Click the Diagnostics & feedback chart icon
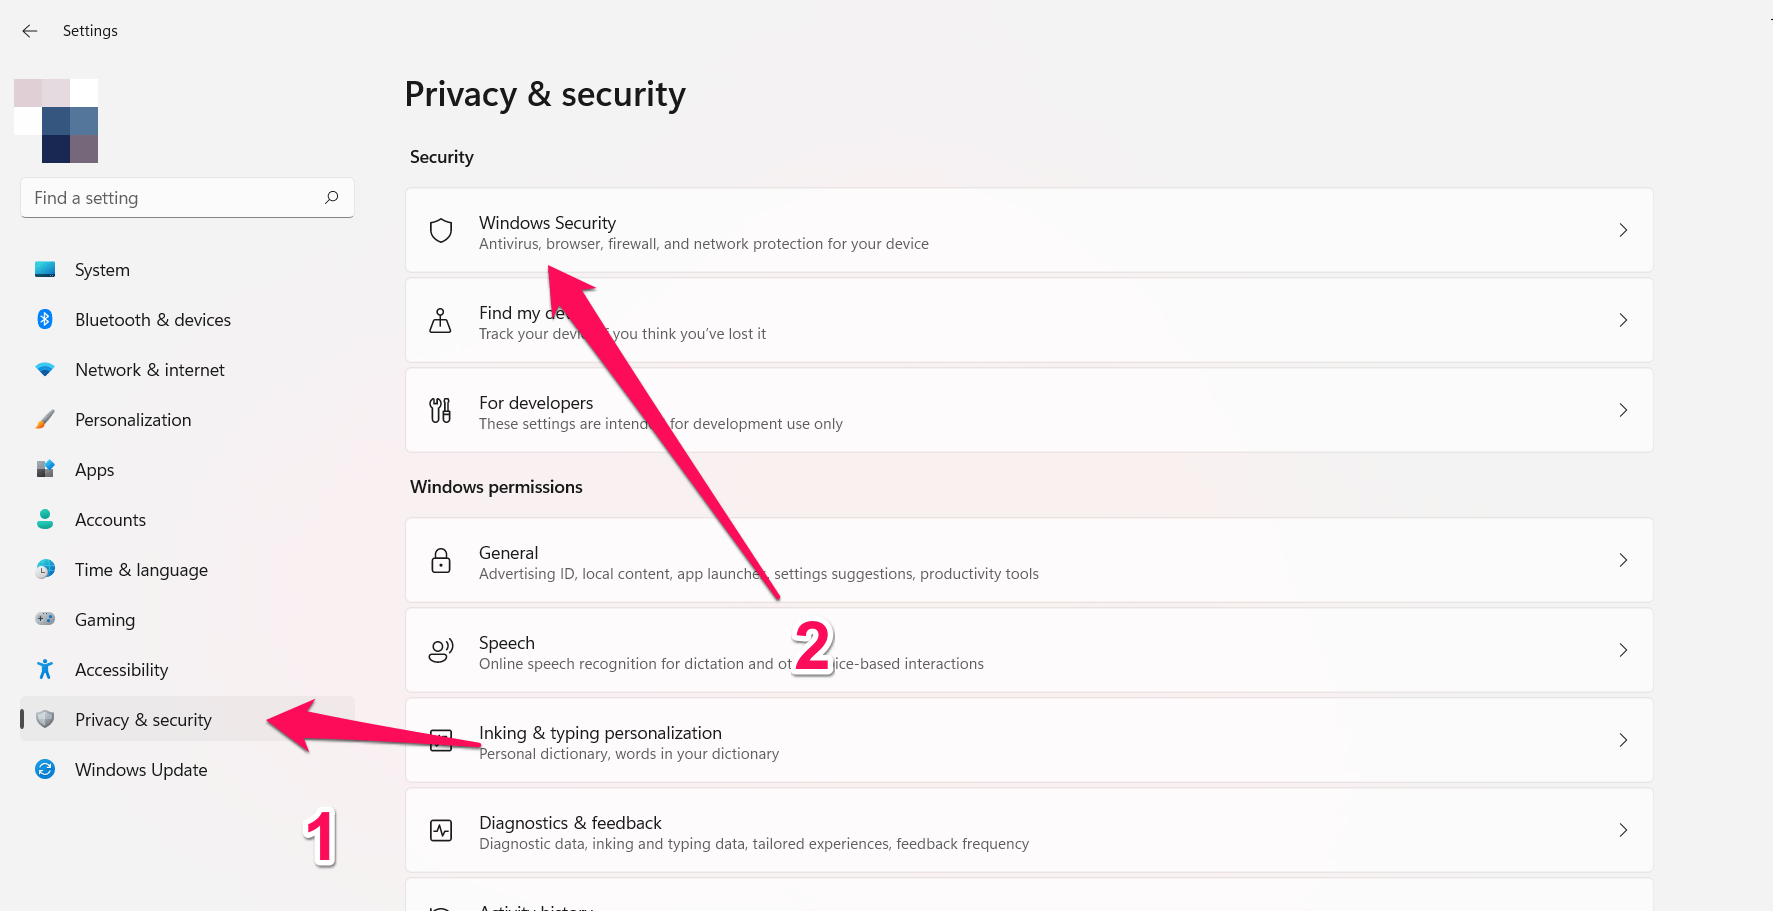 tap(441, 830)
